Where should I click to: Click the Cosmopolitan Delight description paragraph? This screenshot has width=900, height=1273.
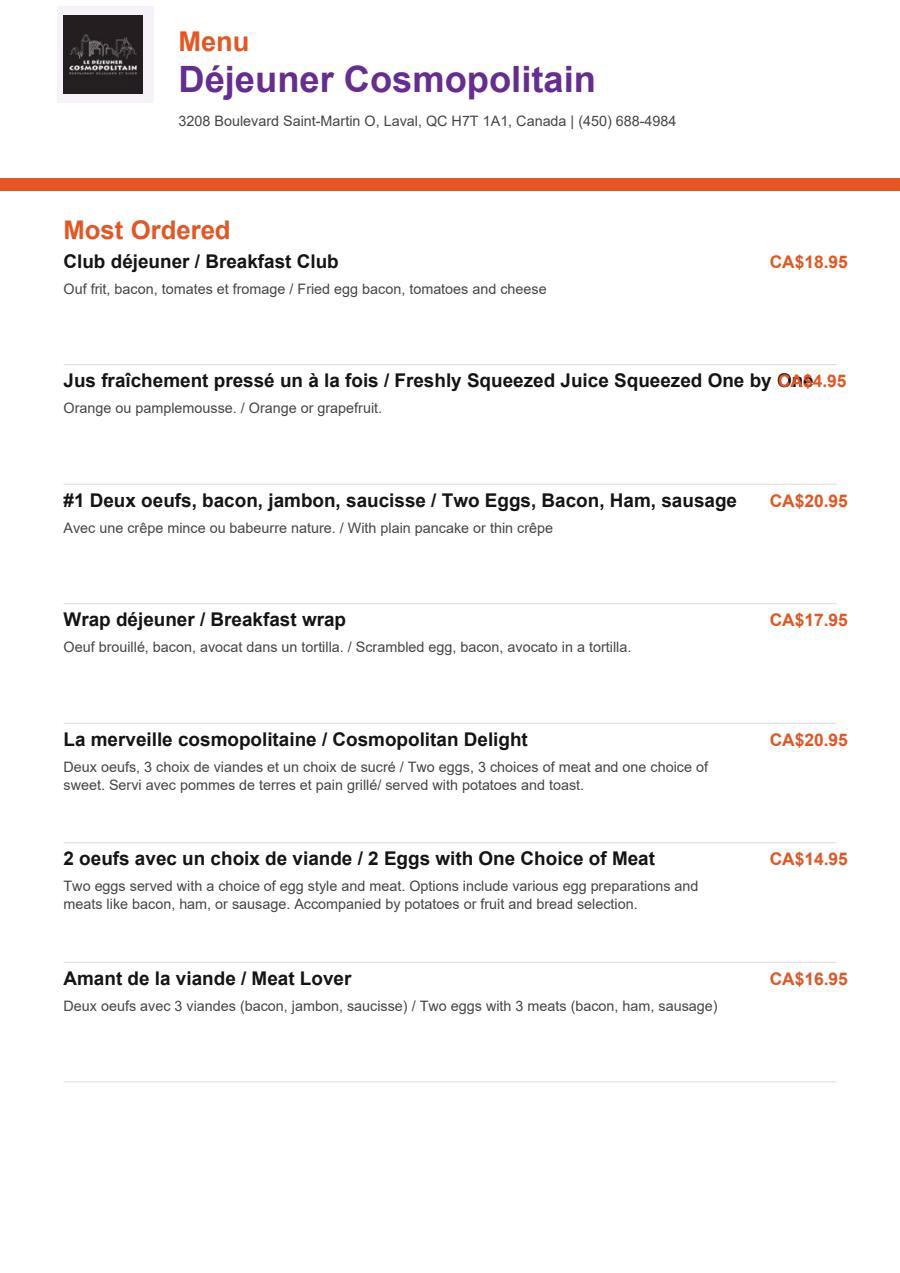(x=386, y=776)
